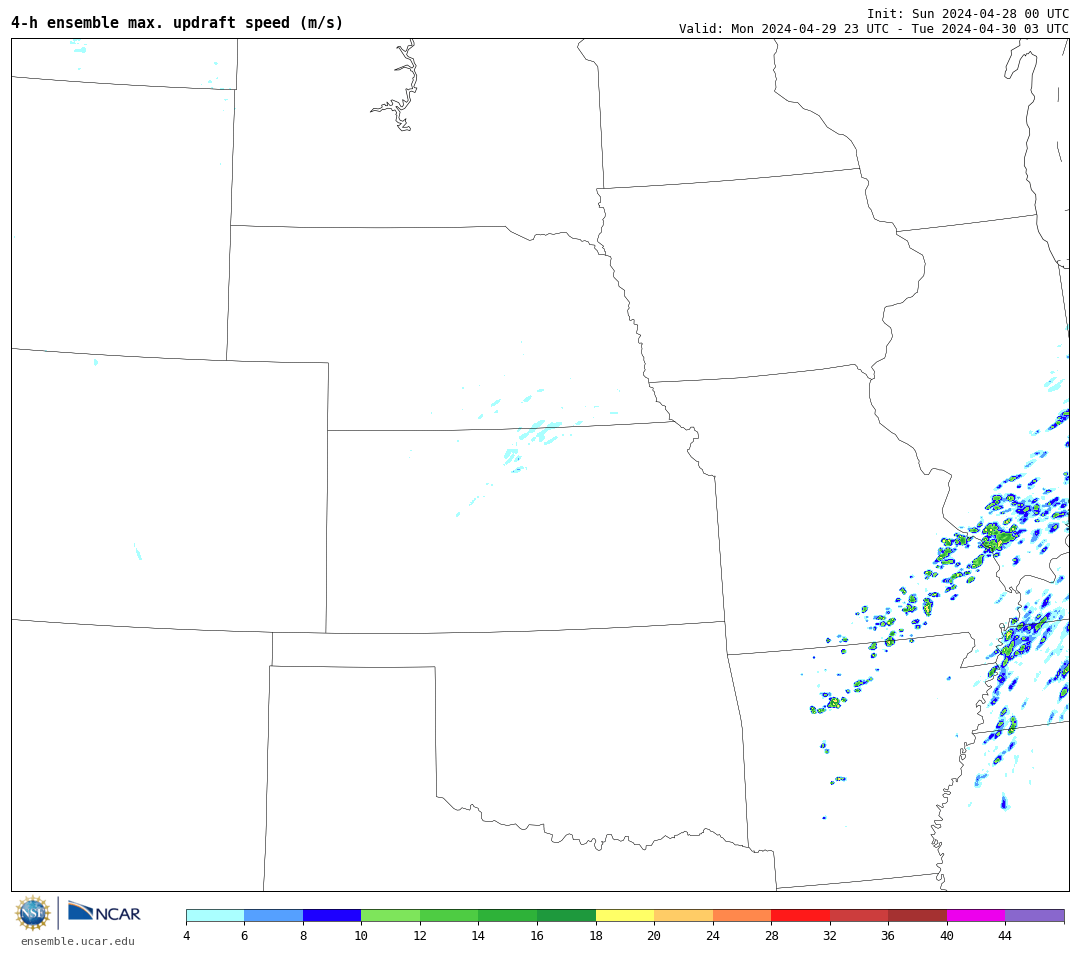Viewport: 1080px width, 954px height.
Task: Open the ensemble.ucar.edu link text
Action: click(78, 941)
